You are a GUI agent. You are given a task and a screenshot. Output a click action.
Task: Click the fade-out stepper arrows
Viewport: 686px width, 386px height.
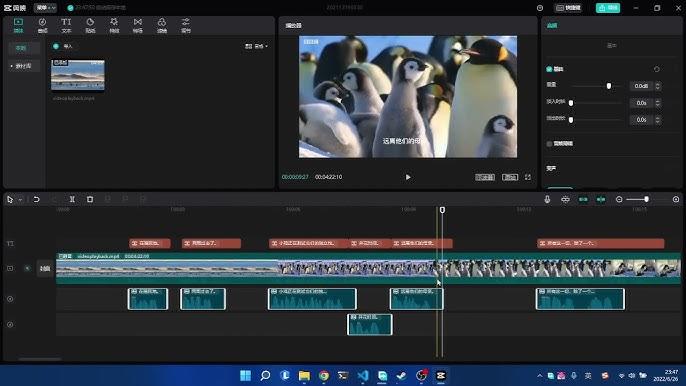(658, 119)
